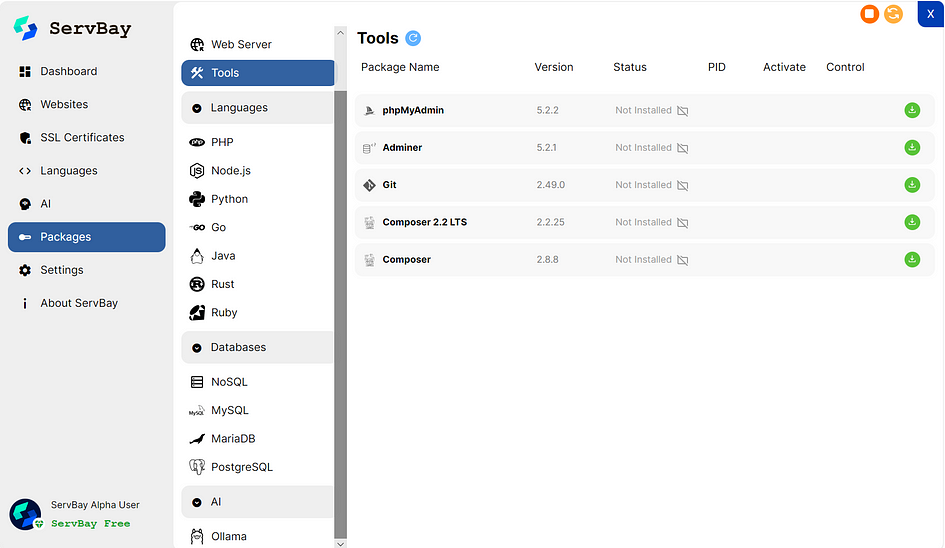Collapse the Languages group
Viewport: 945px width, 548px height.
click(257, 108)
